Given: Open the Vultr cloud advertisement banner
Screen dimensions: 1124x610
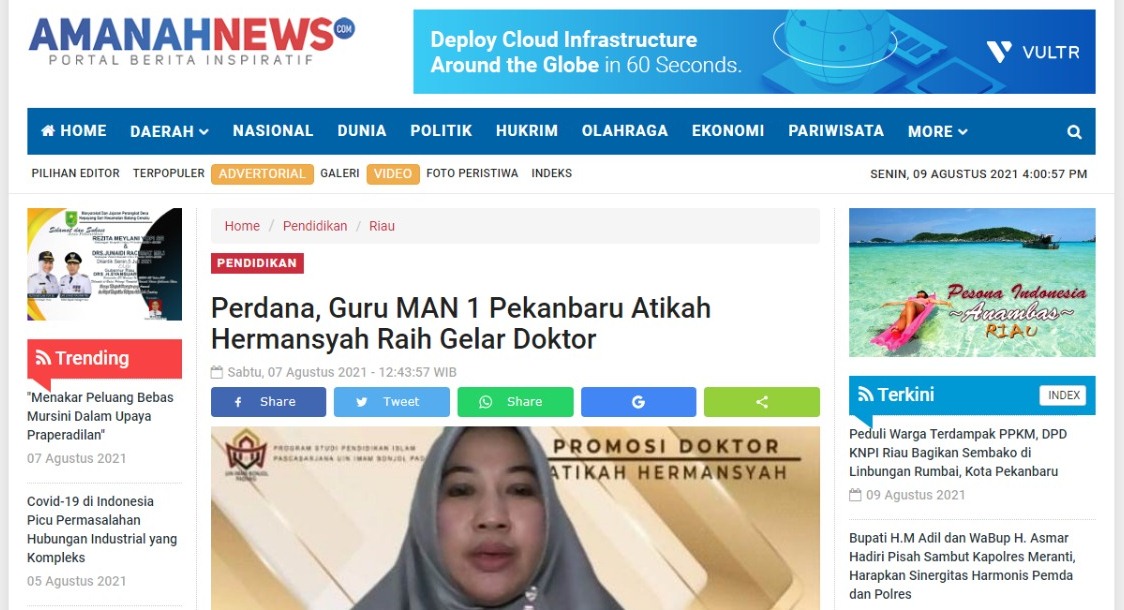Looking at the screenshot, I should point(754,52).
